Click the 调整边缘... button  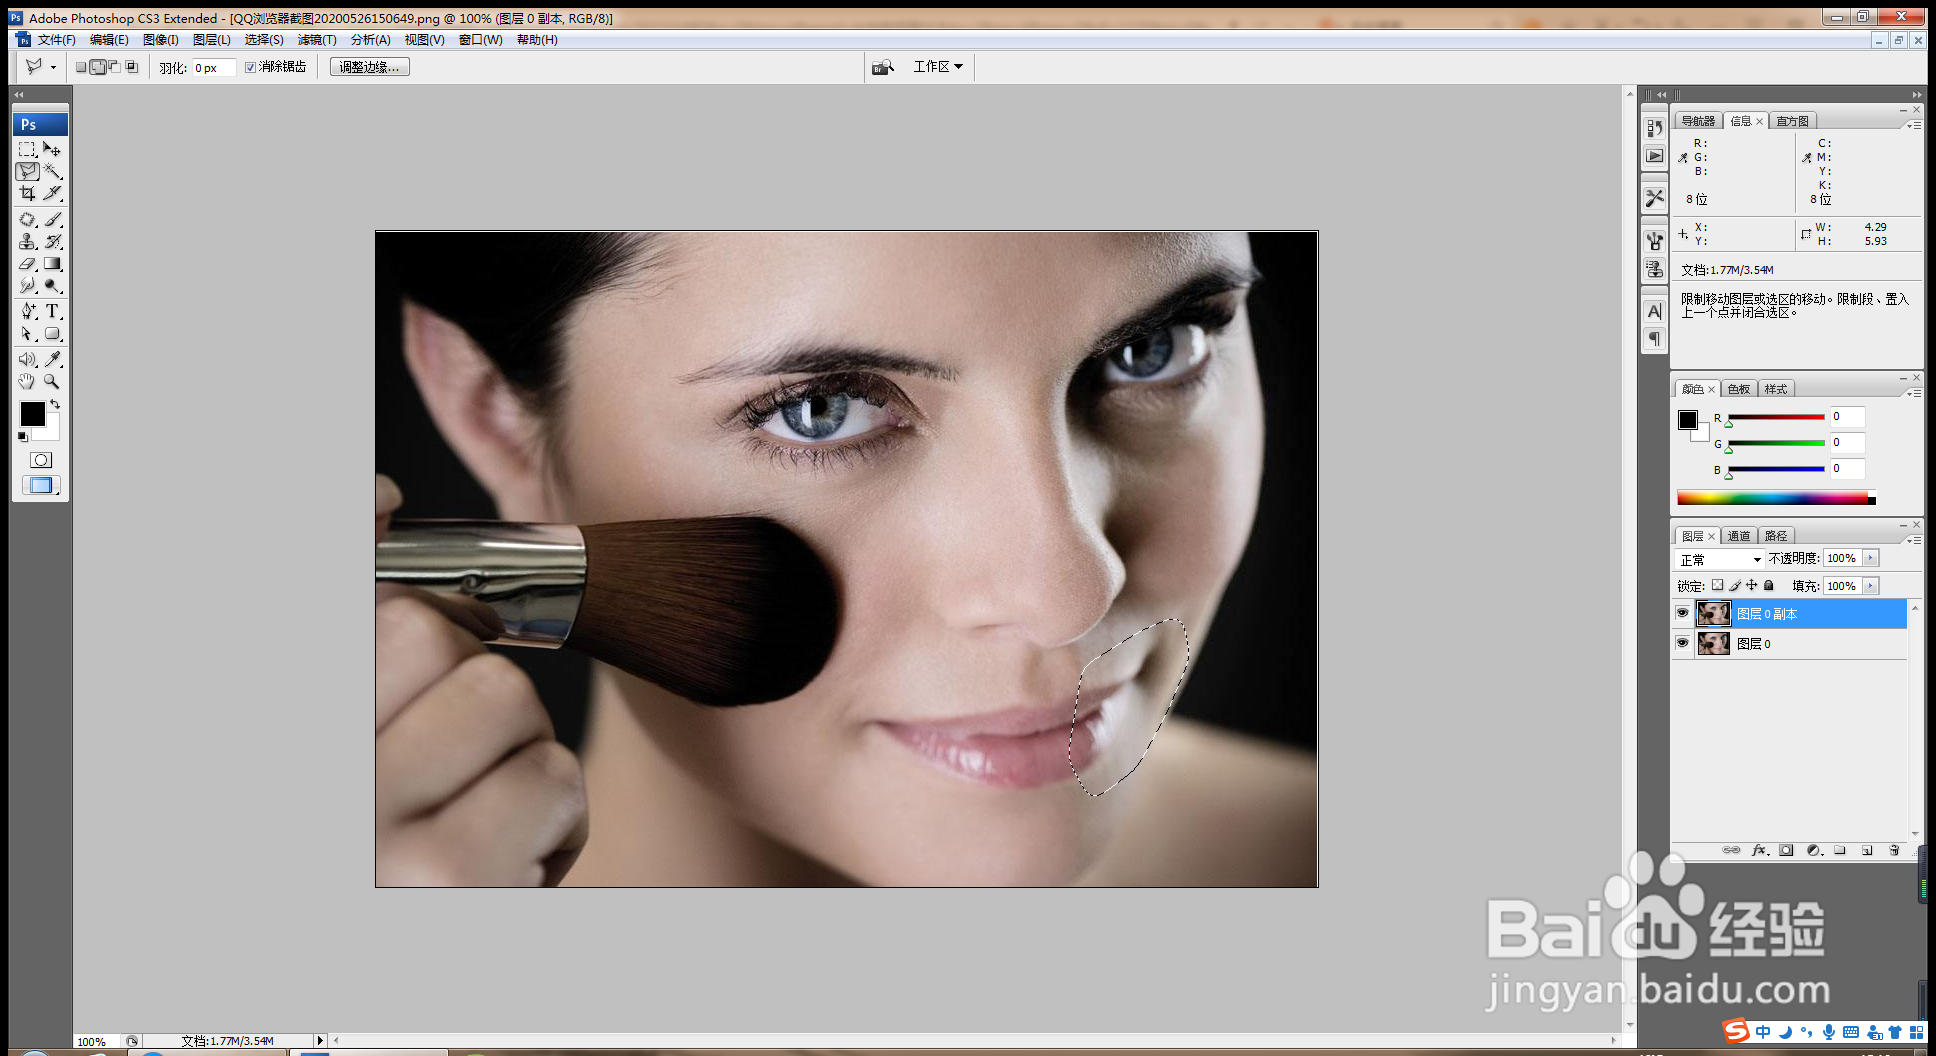(369, 67)
